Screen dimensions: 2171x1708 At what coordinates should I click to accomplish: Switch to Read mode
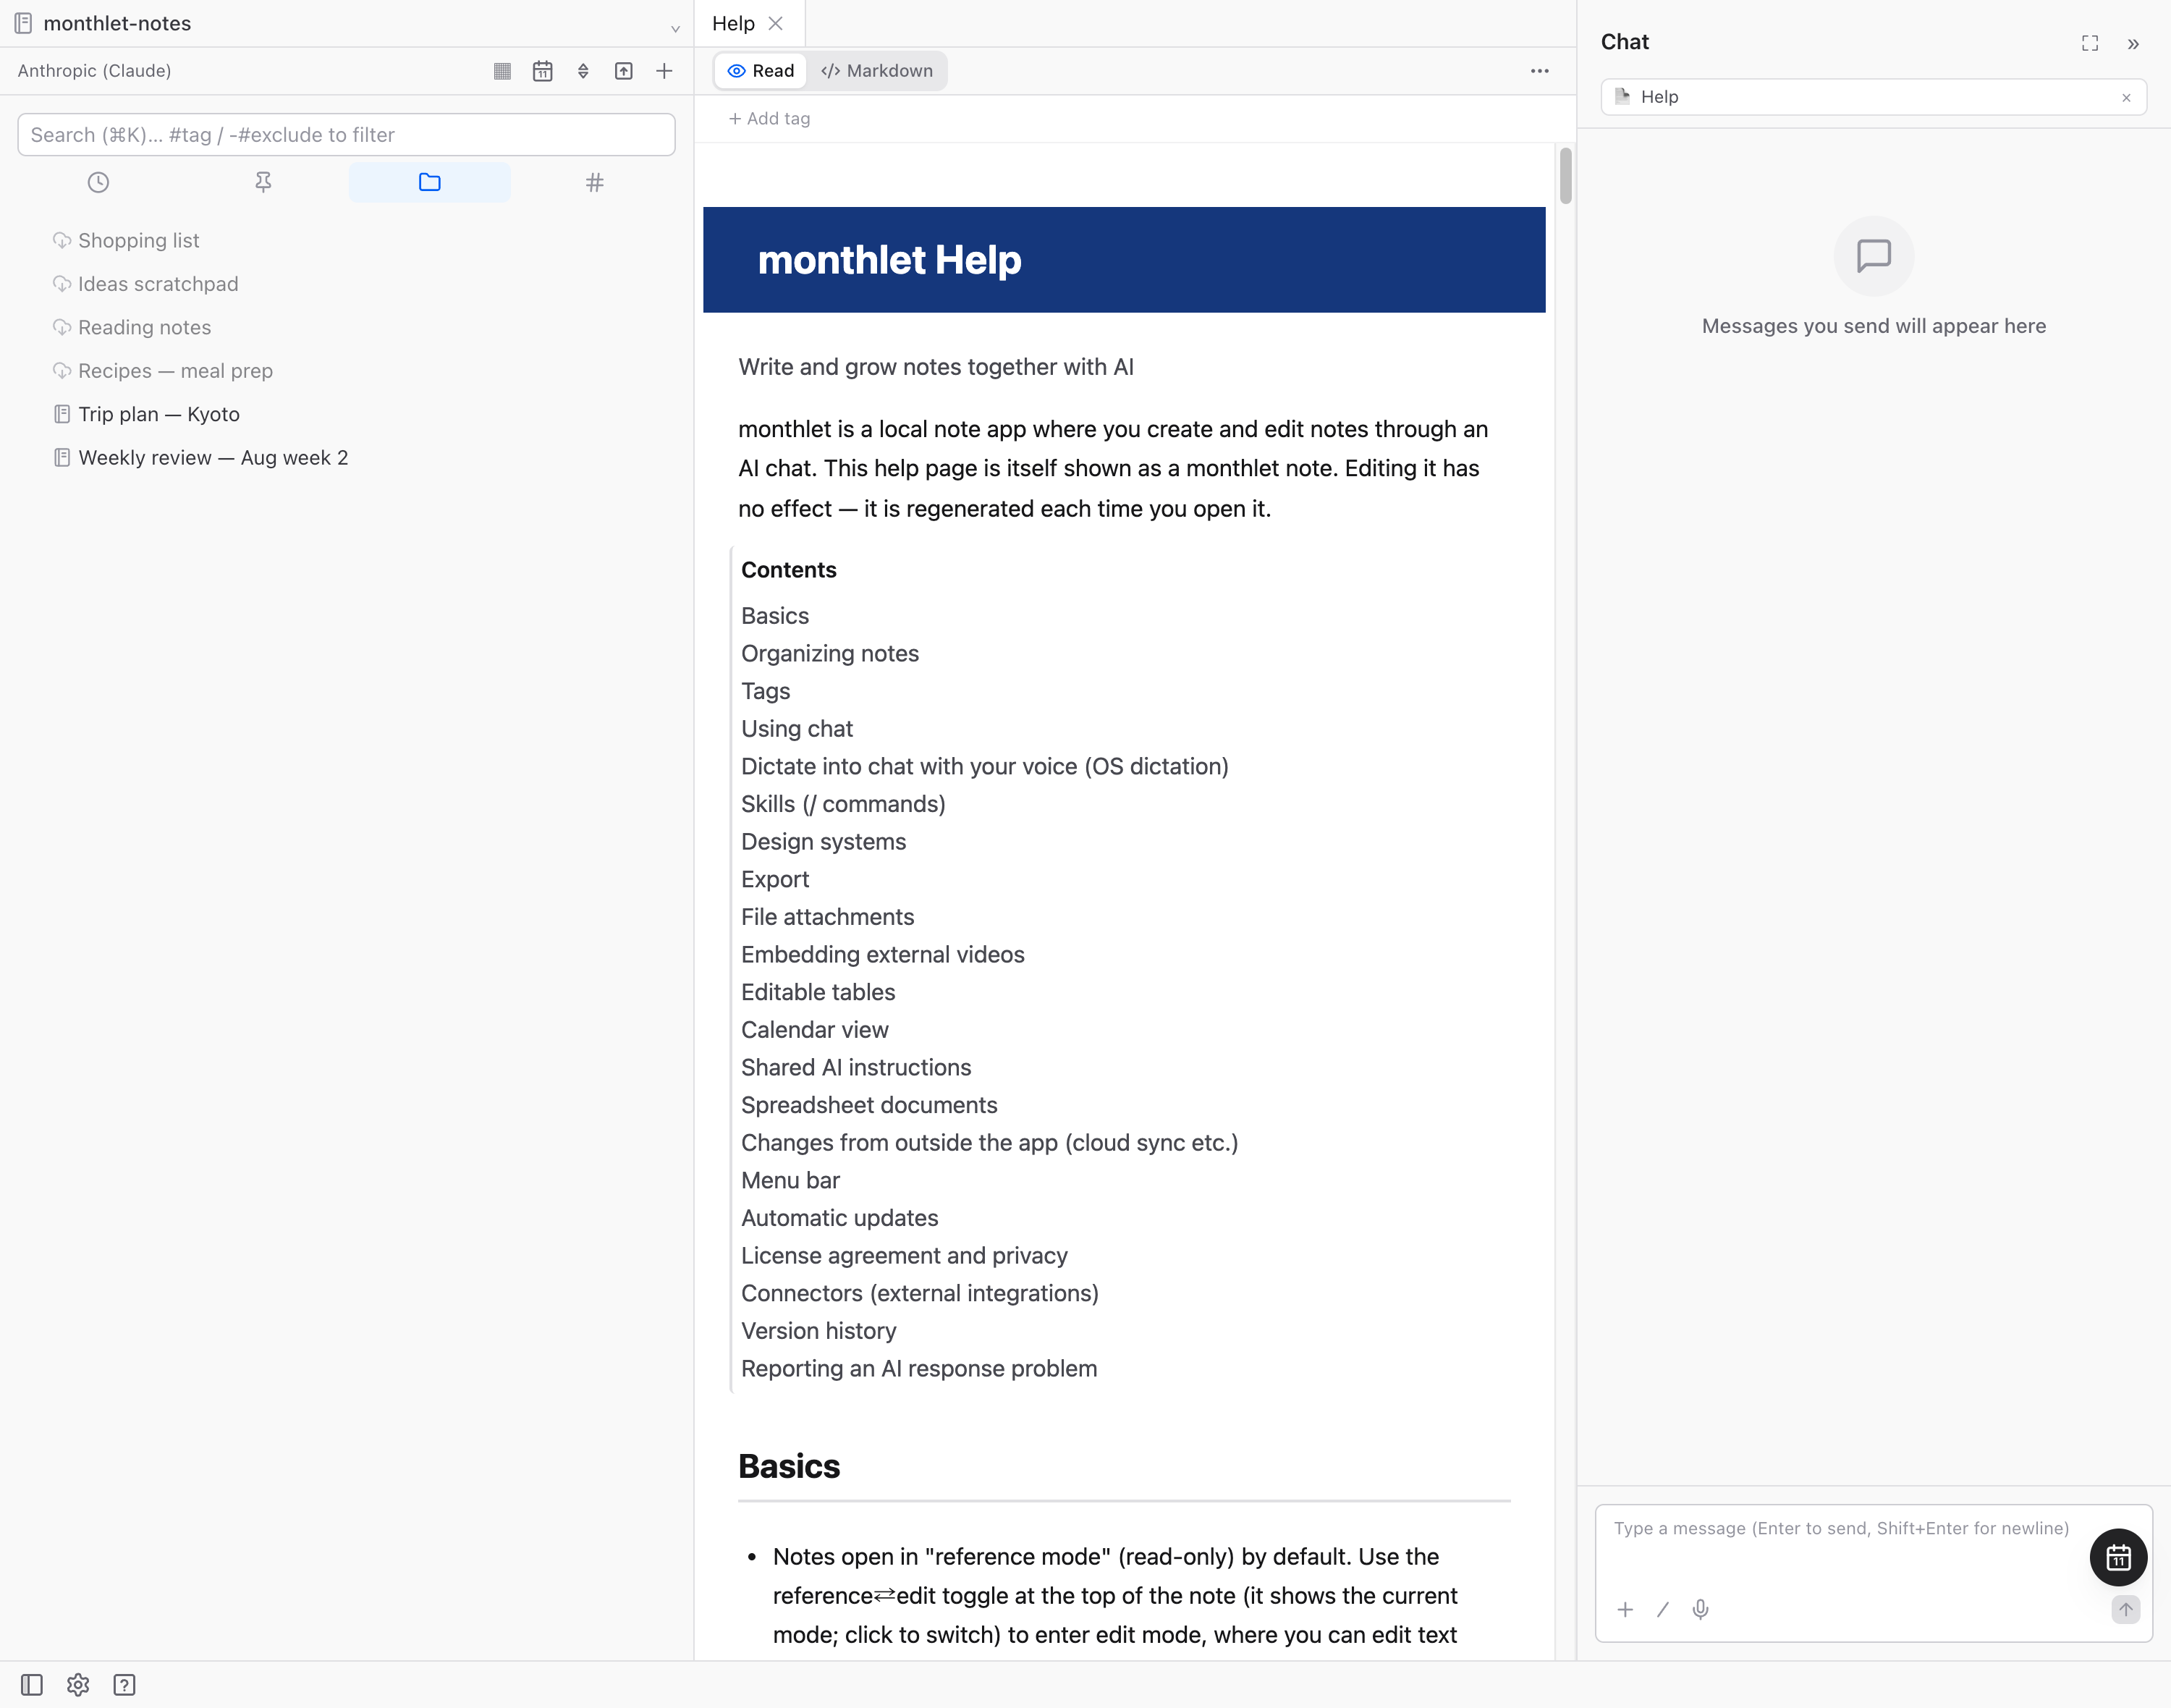761,71
